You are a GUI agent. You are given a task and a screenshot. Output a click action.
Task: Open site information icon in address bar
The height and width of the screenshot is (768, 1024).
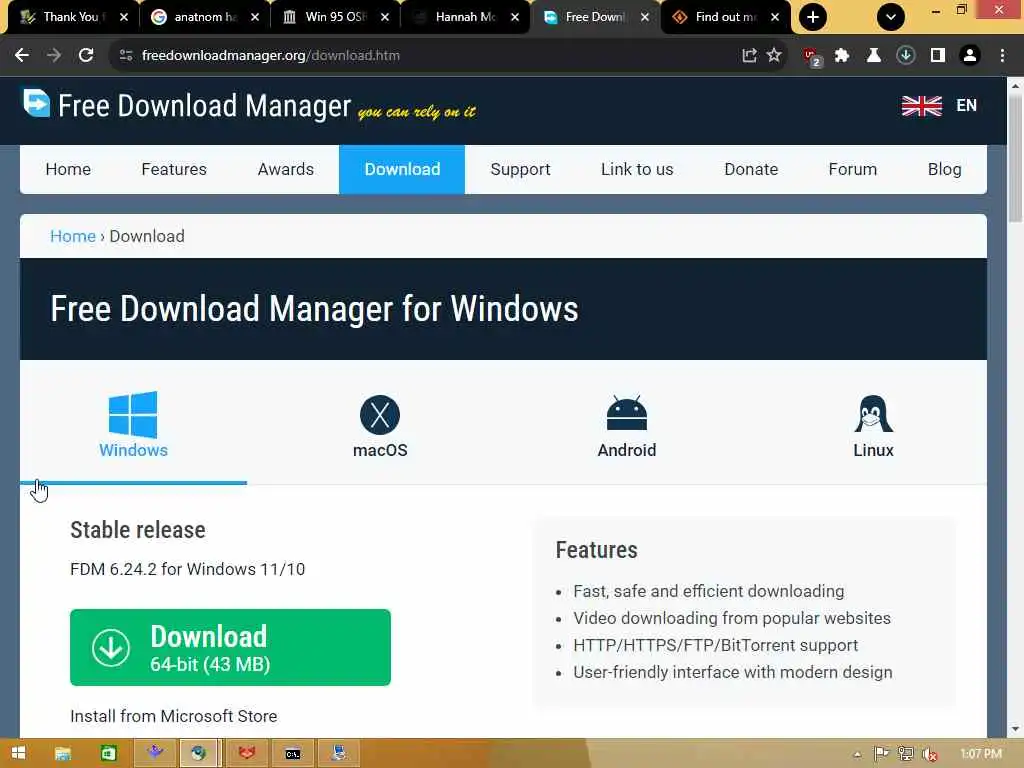point(126,56)
